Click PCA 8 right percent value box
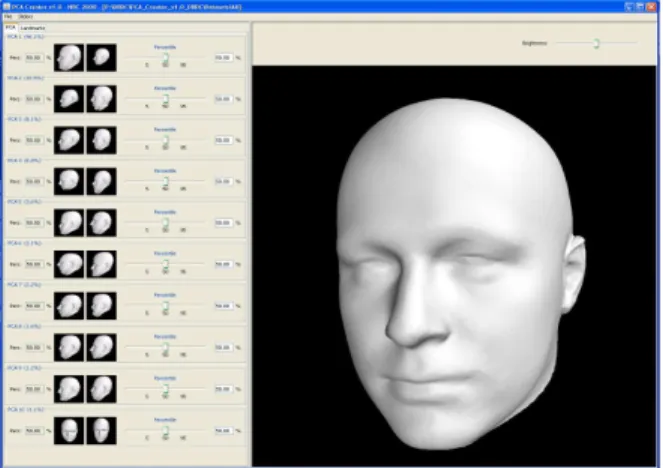 tap(223, 348)
